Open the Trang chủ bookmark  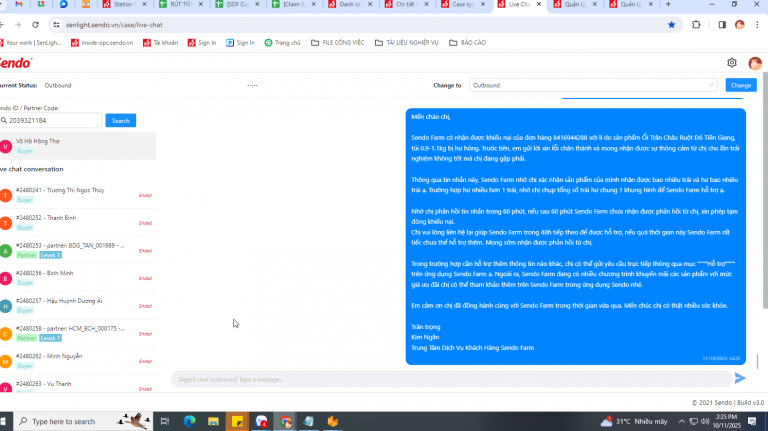pos(282,43)
